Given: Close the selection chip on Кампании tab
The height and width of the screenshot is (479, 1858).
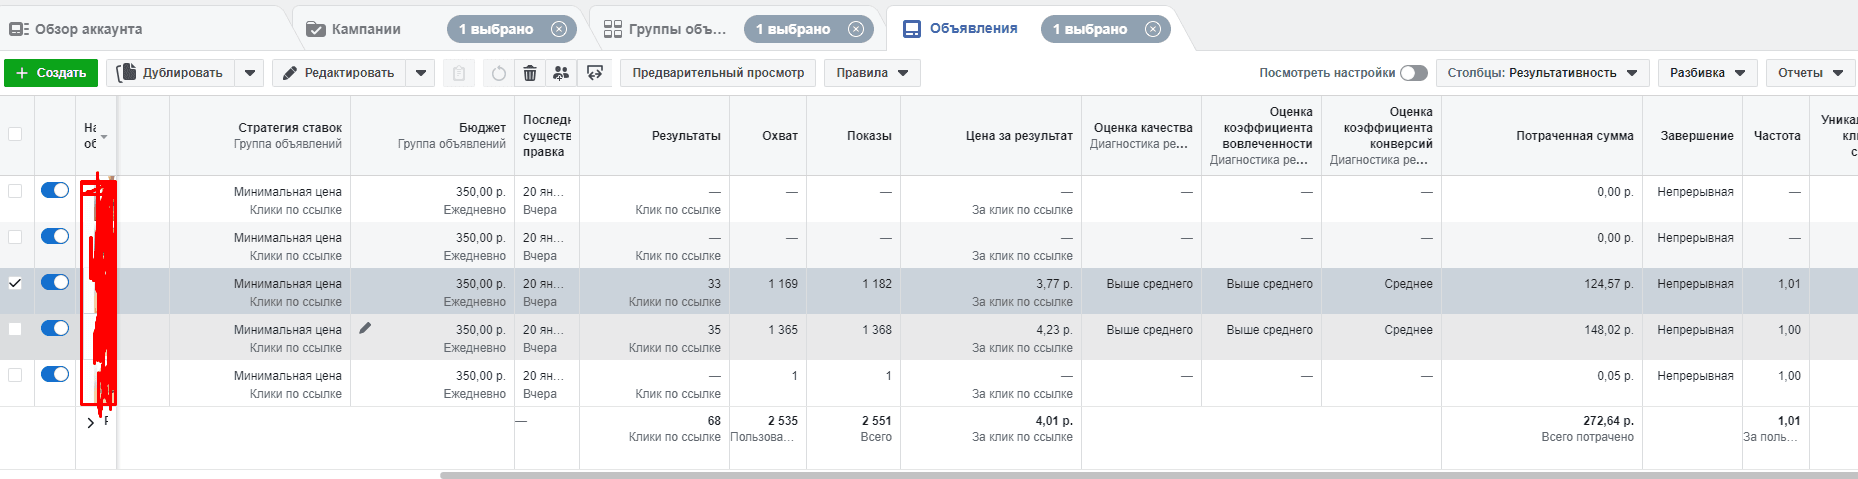Looking at the screenshot, I should (x=559, y=29).
